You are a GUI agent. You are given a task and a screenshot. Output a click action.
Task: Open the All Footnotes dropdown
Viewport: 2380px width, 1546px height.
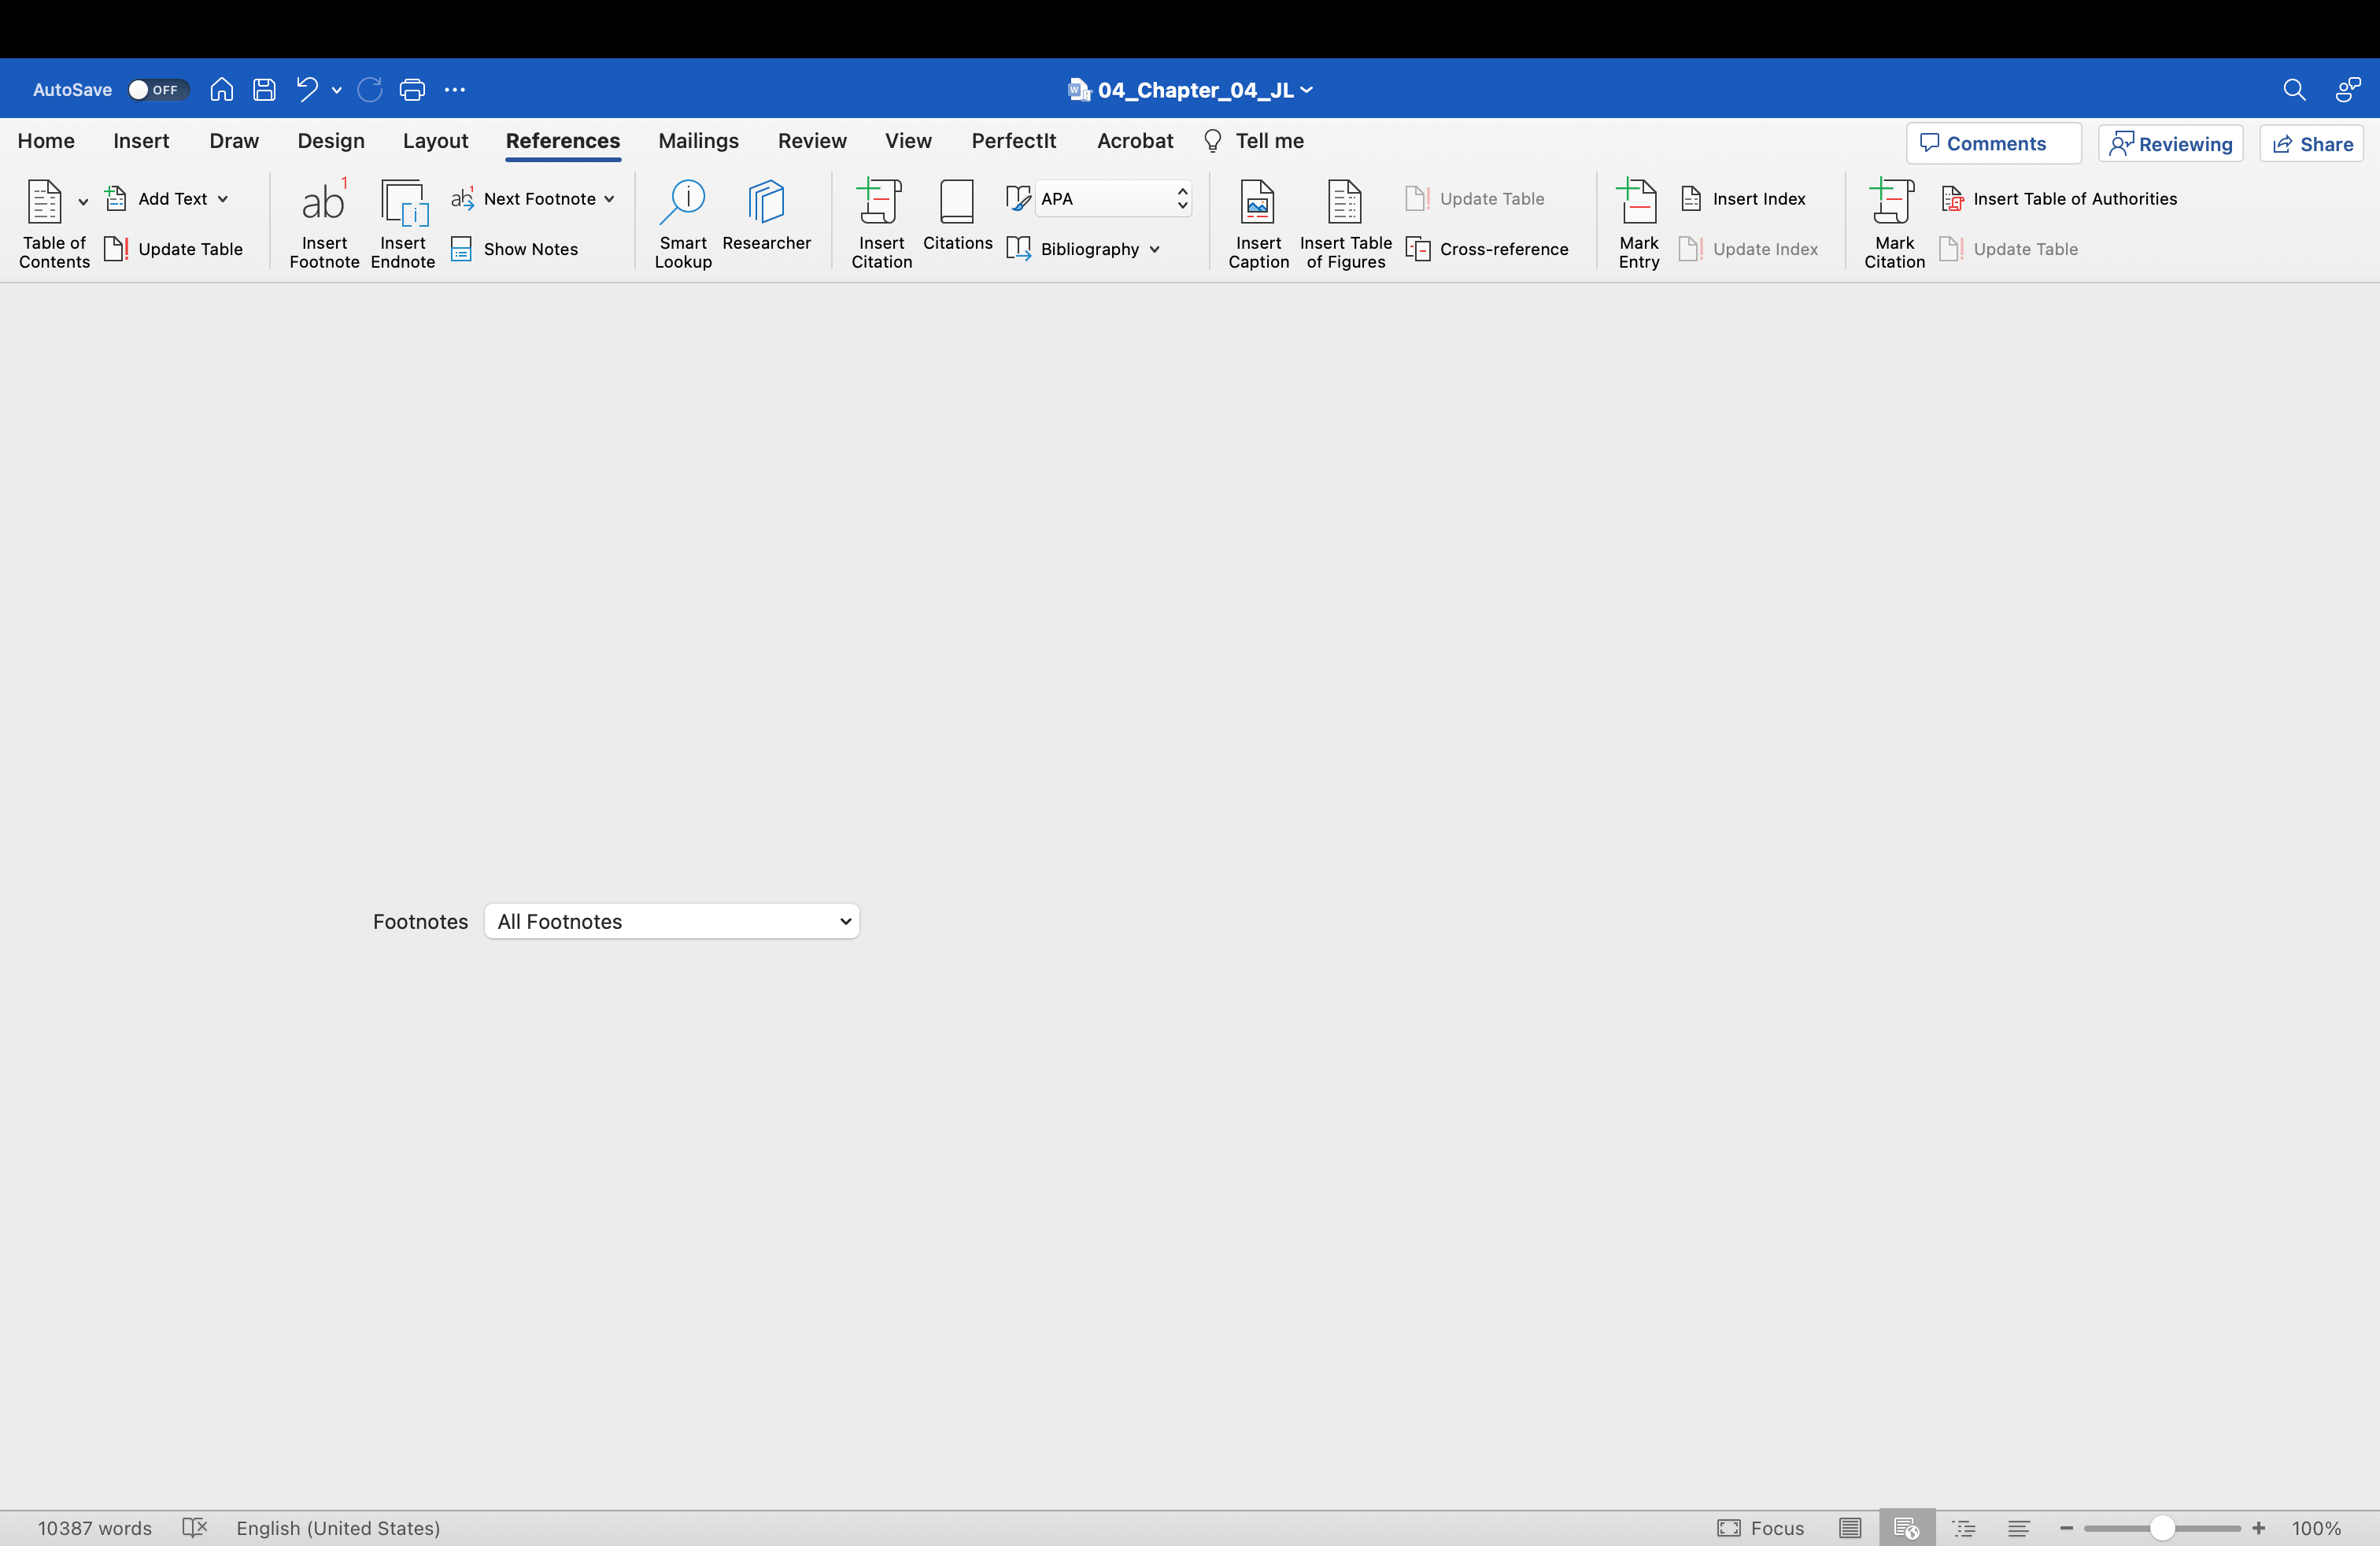671,921
